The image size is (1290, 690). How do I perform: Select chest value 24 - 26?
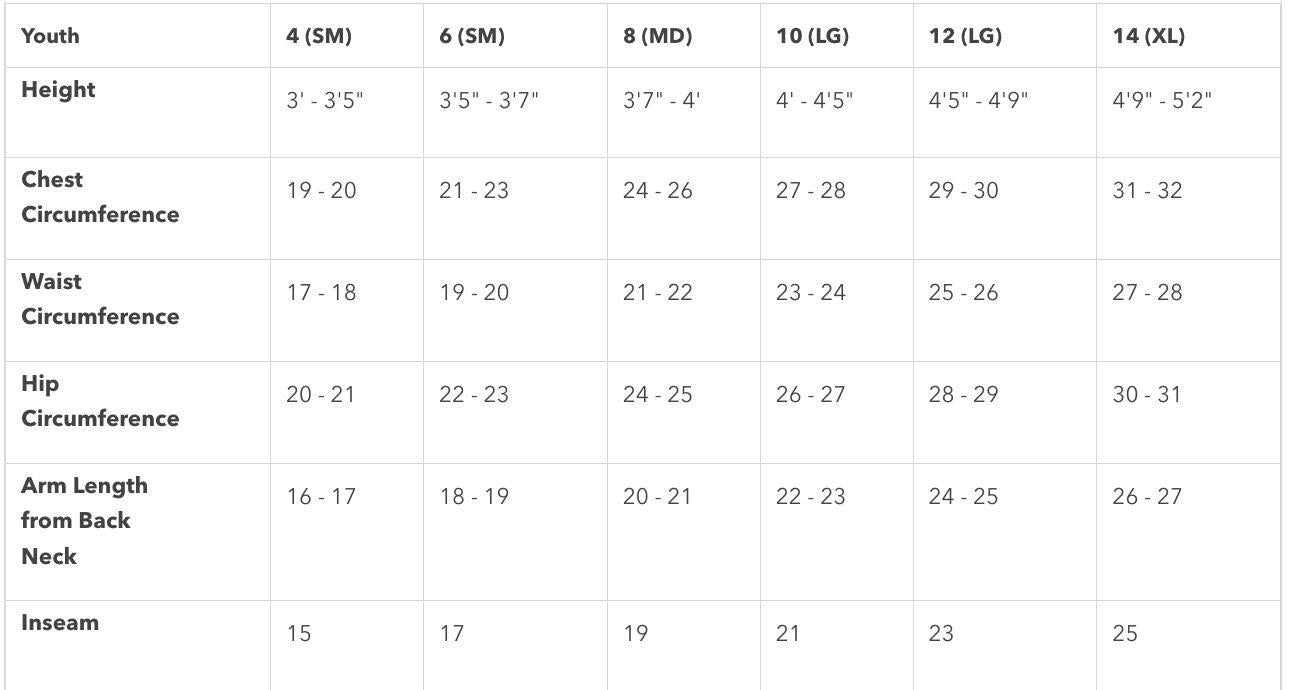[657, 191]
